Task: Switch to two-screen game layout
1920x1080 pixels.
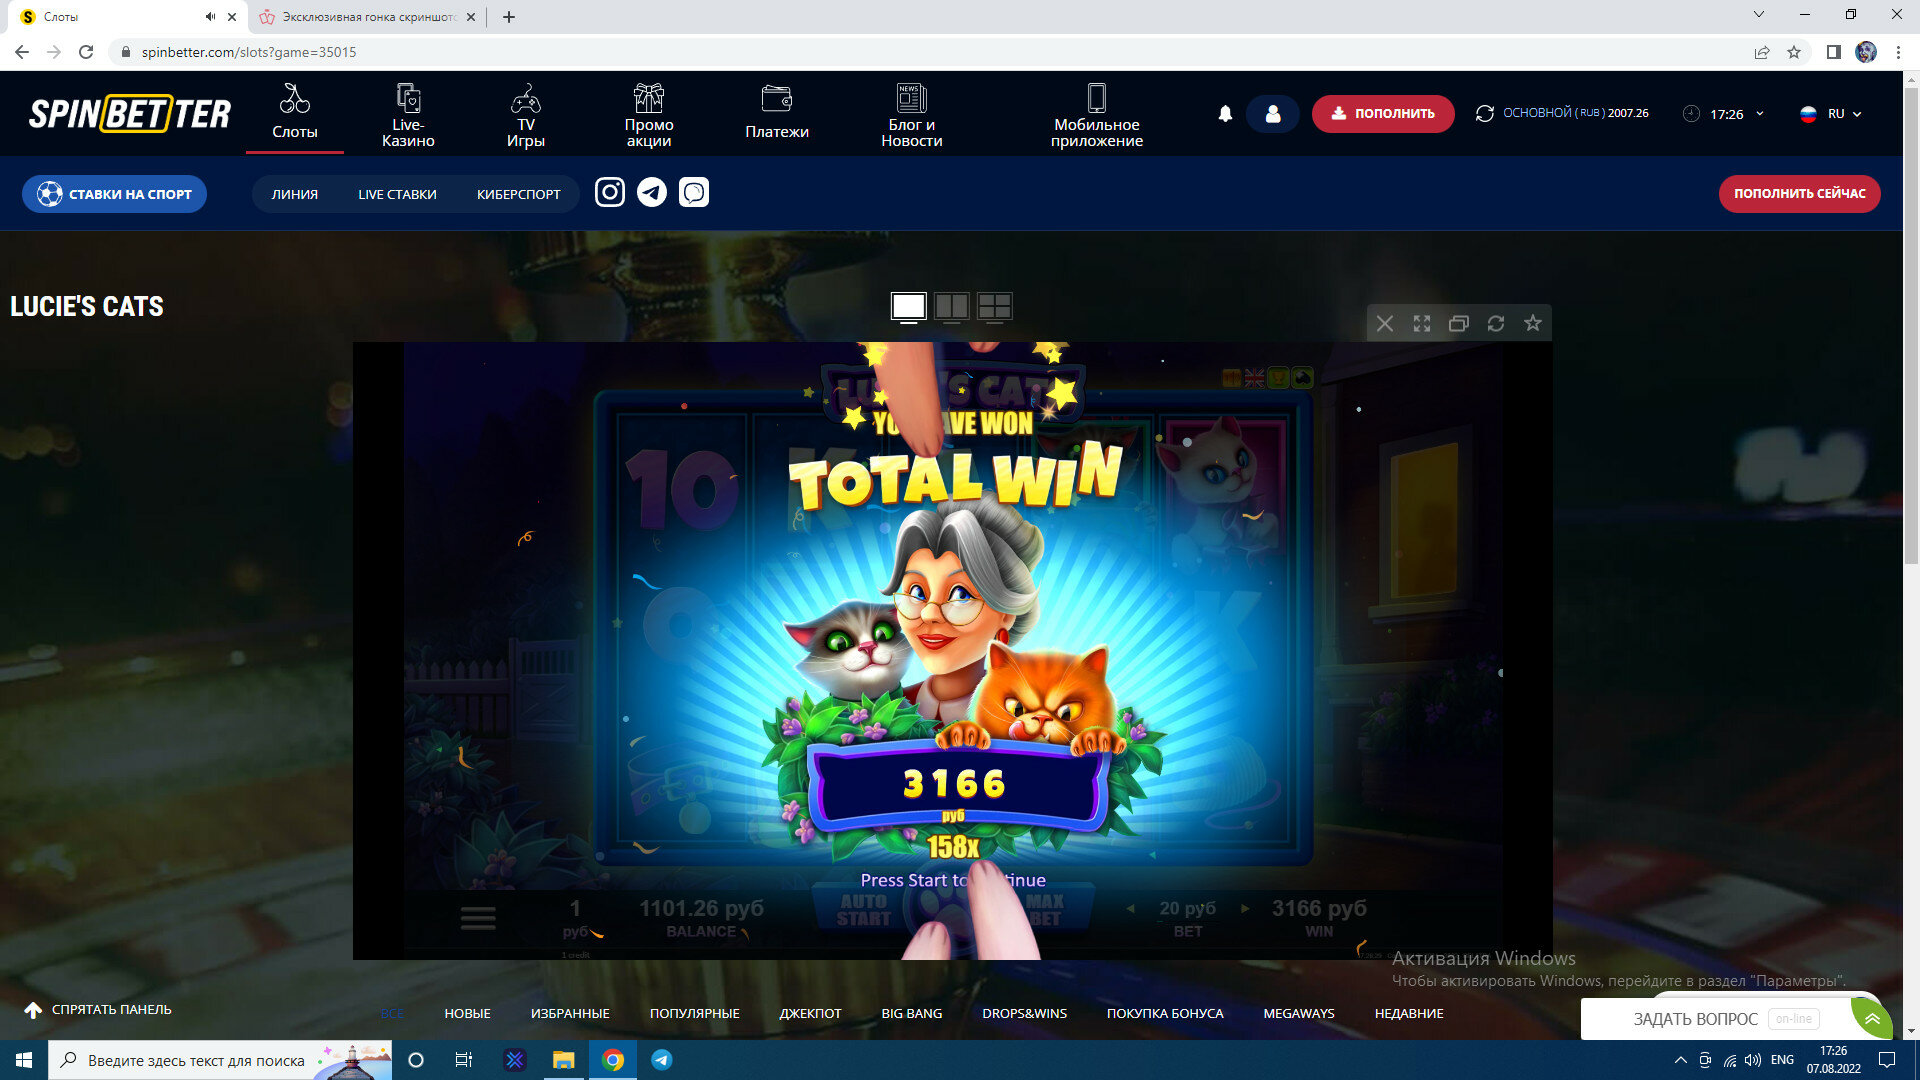Action: point(951,306)
